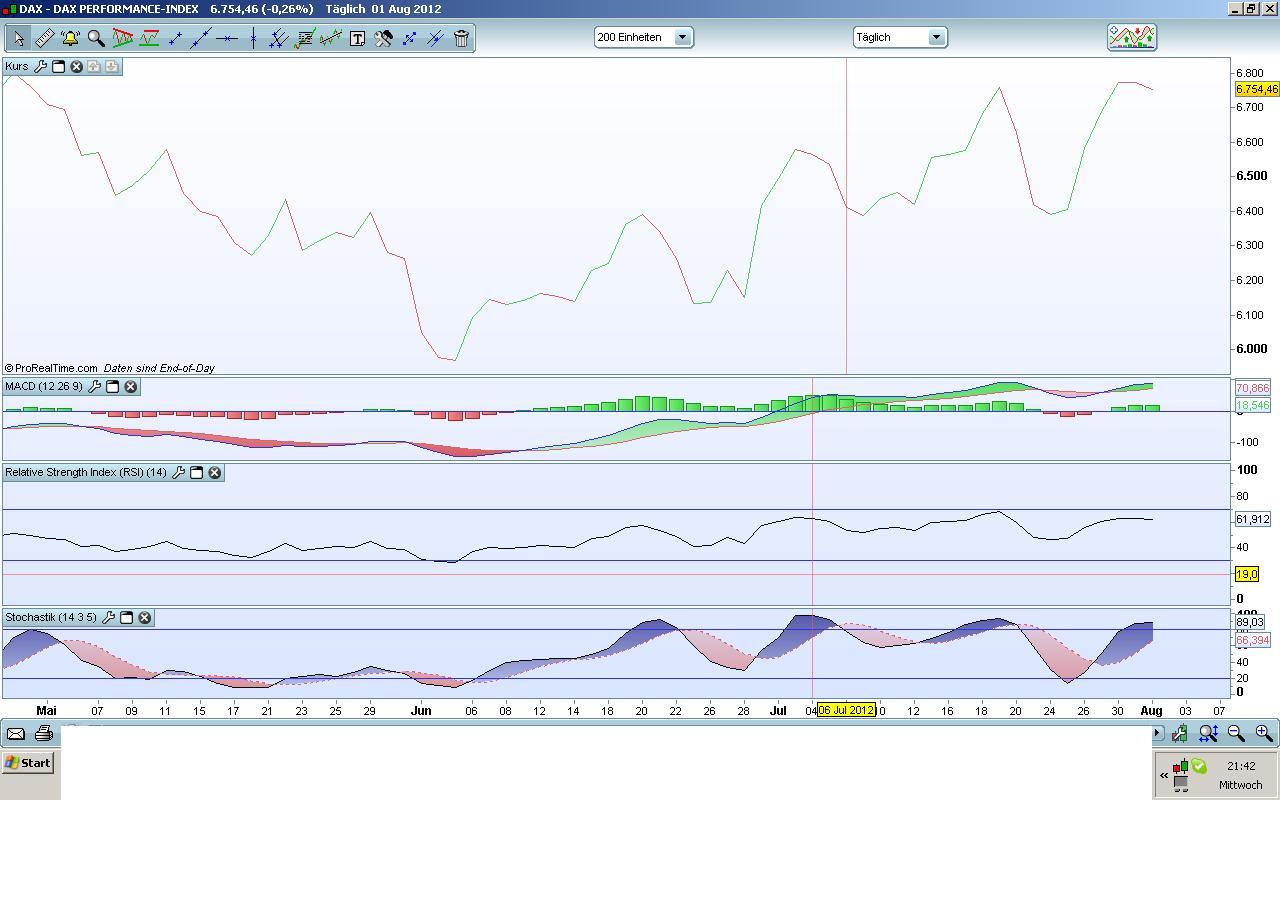Viewport: 1280px width, 900px height.
Task: Open Stochastik indicator wrench settings
Action: [109, 617]
